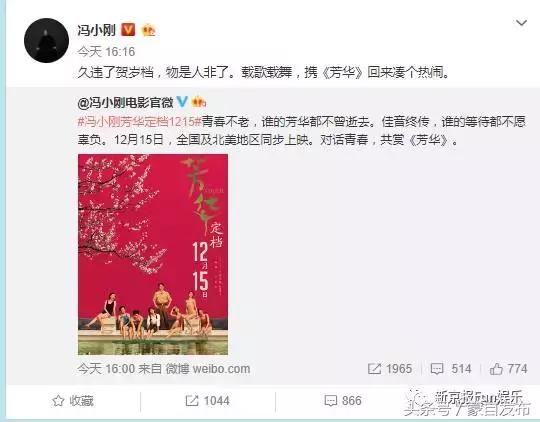Open the #冯小刚芳华定档1215# hashtag
Image resolution: width=540 pixels, height=422 pixels.
(139, 122)
